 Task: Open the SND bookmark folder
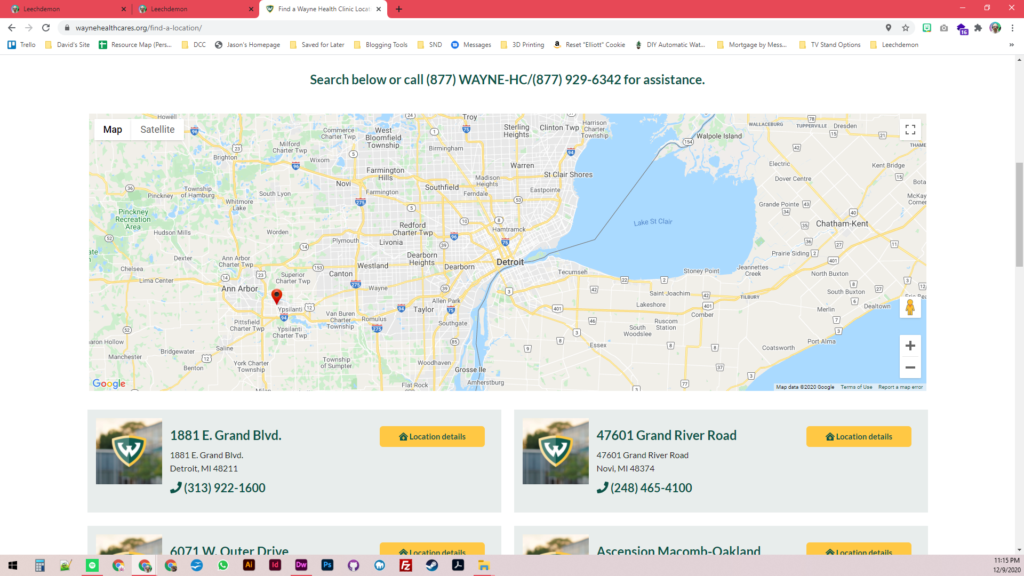(x=430, y=45)
